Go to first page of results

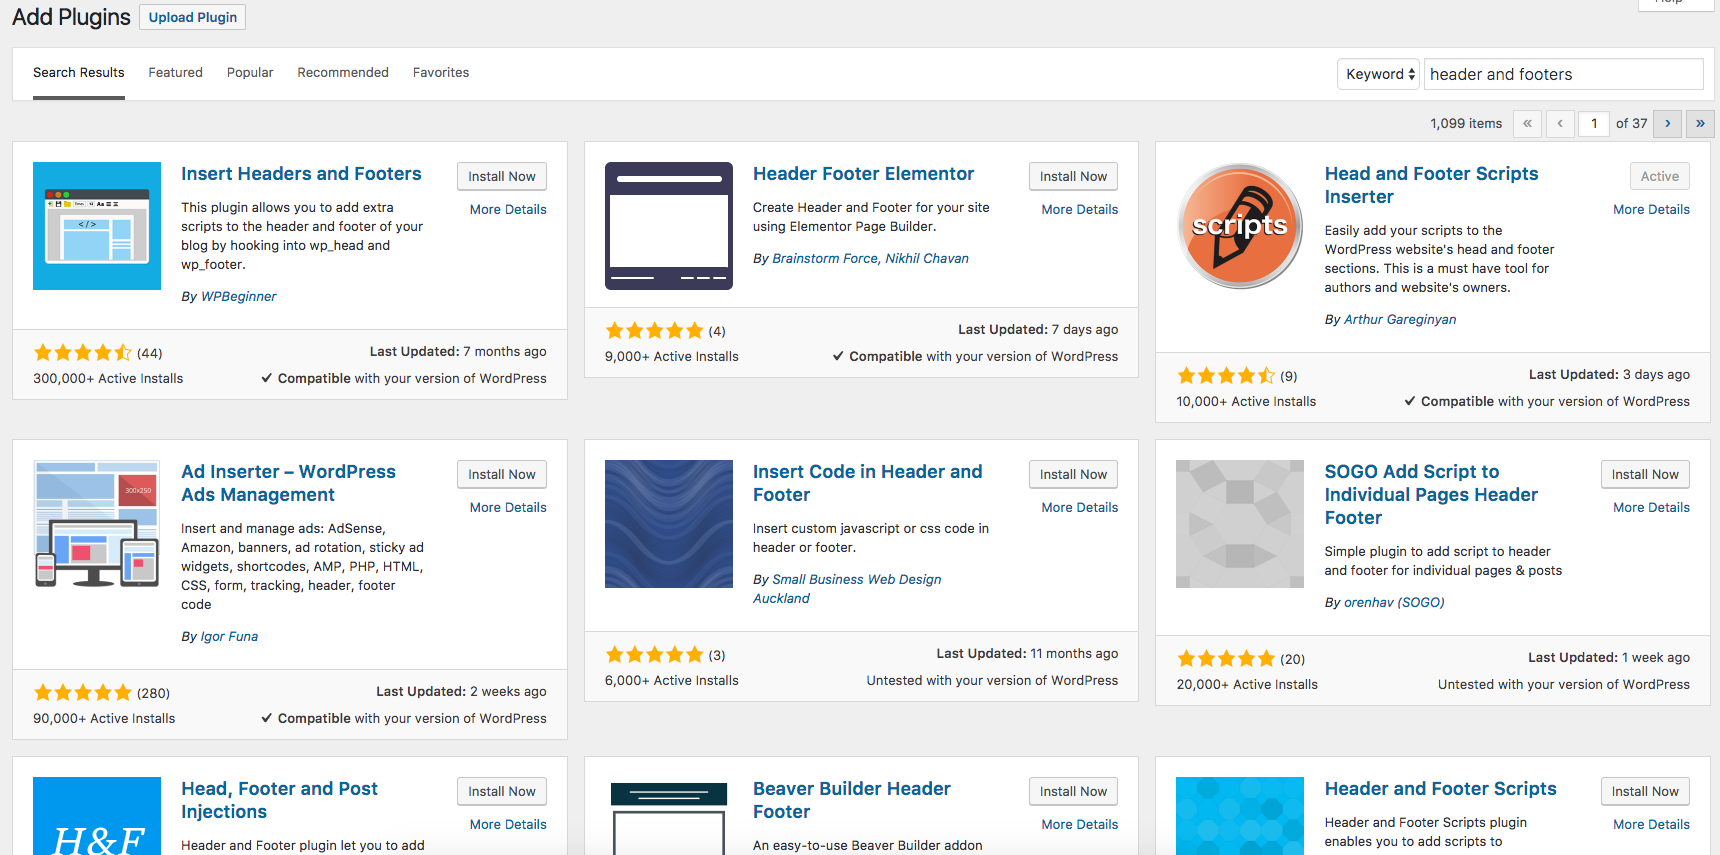1527,124
